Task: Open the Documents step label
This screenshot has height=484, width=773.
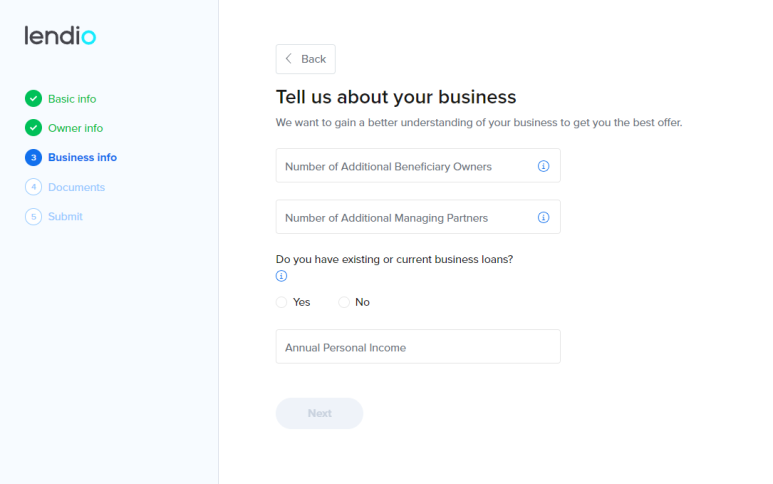Action: click(x=76, y=187)
